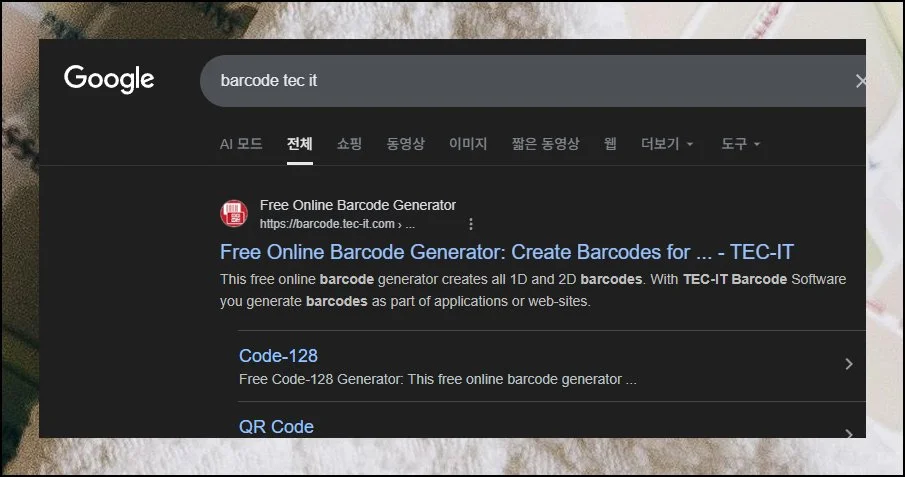This screenshot has width=905, height=477.
Task: Click the TEC-IT barcode site favicon
Action: [234, 214]
